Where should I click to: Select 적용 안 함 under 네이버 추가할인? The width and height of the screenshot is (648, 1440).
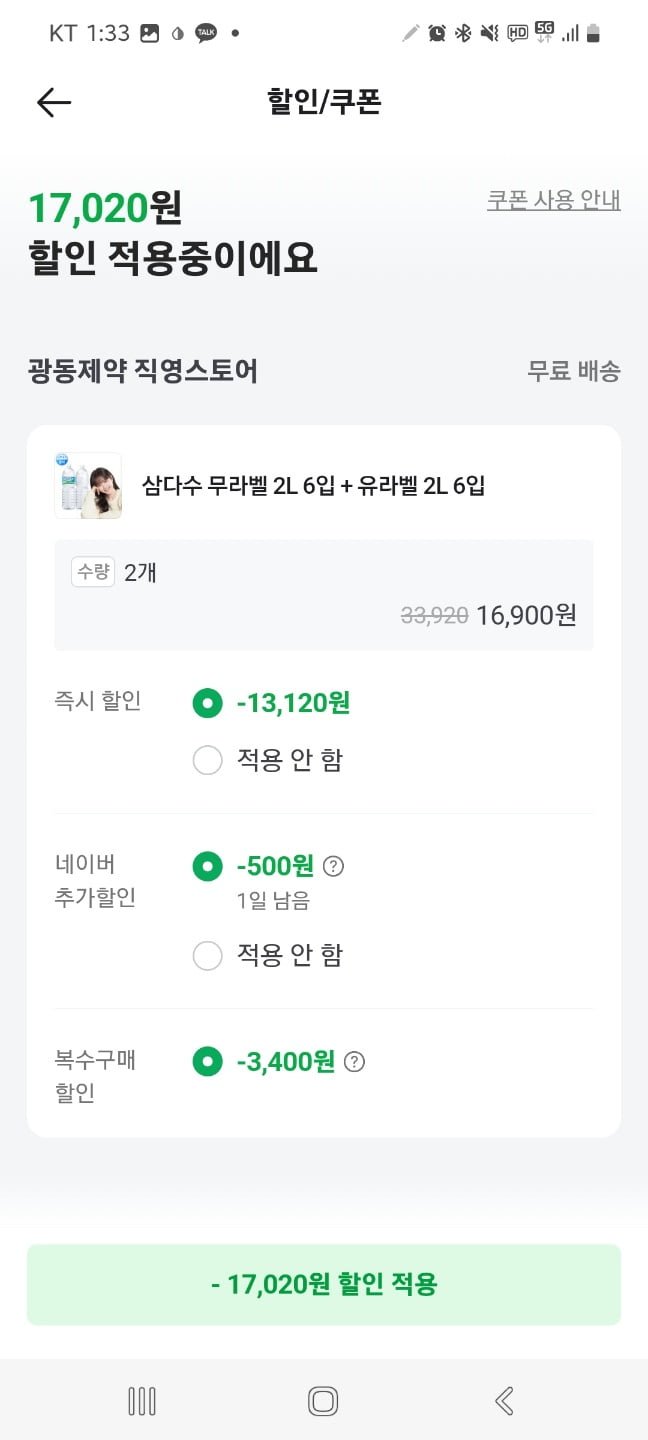(x=207, y=956)
